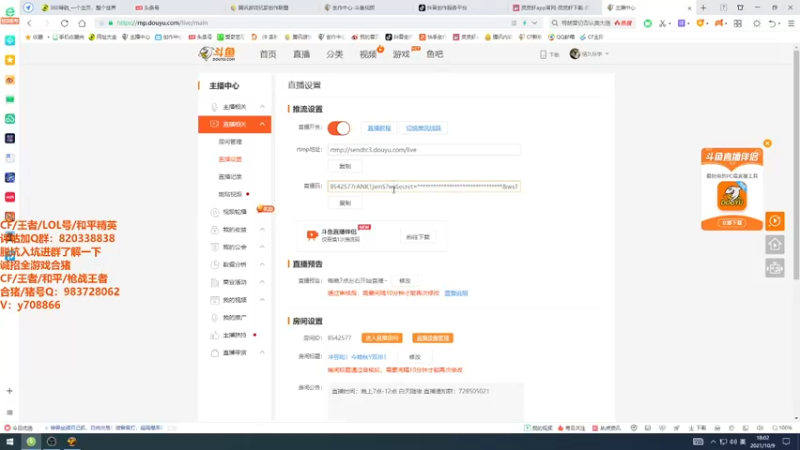Select 直播设置 in the sidebar
The image size is (800, 450).
click(230, 159)
